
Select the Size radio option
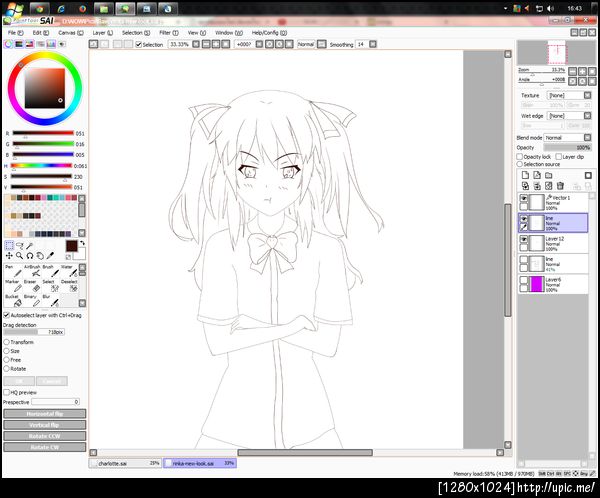[7, 351]
